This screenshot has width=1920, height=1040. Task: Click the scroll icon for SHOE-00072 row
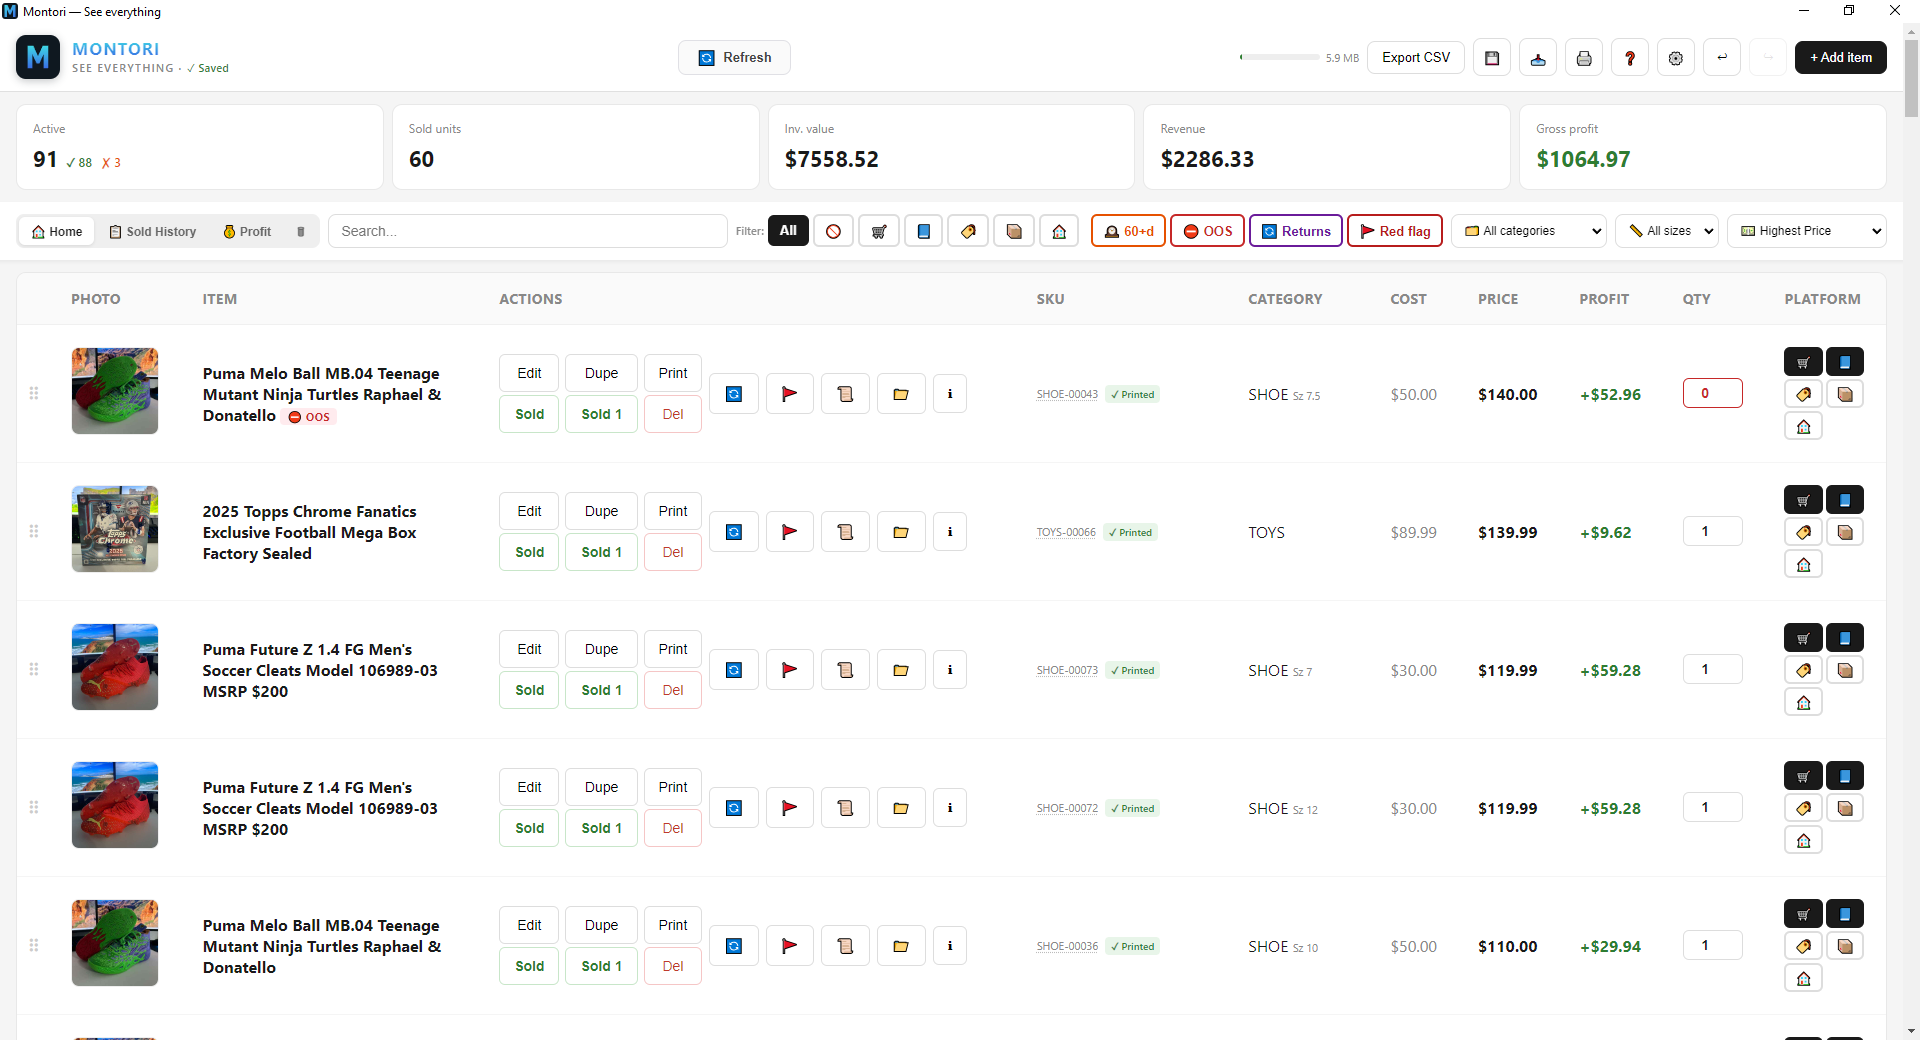click(x=846, y=808)
